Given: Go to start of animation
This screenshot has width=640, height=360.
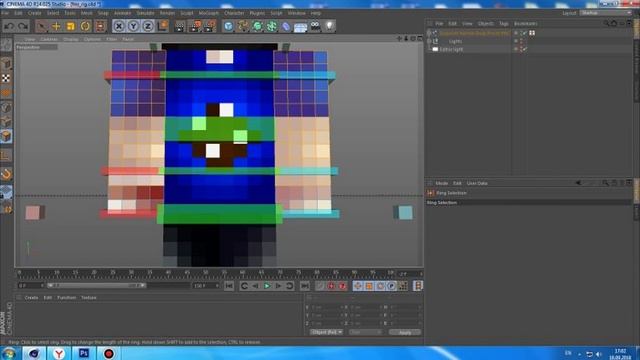Looking at the screenshot, I should tap(229, 286).
